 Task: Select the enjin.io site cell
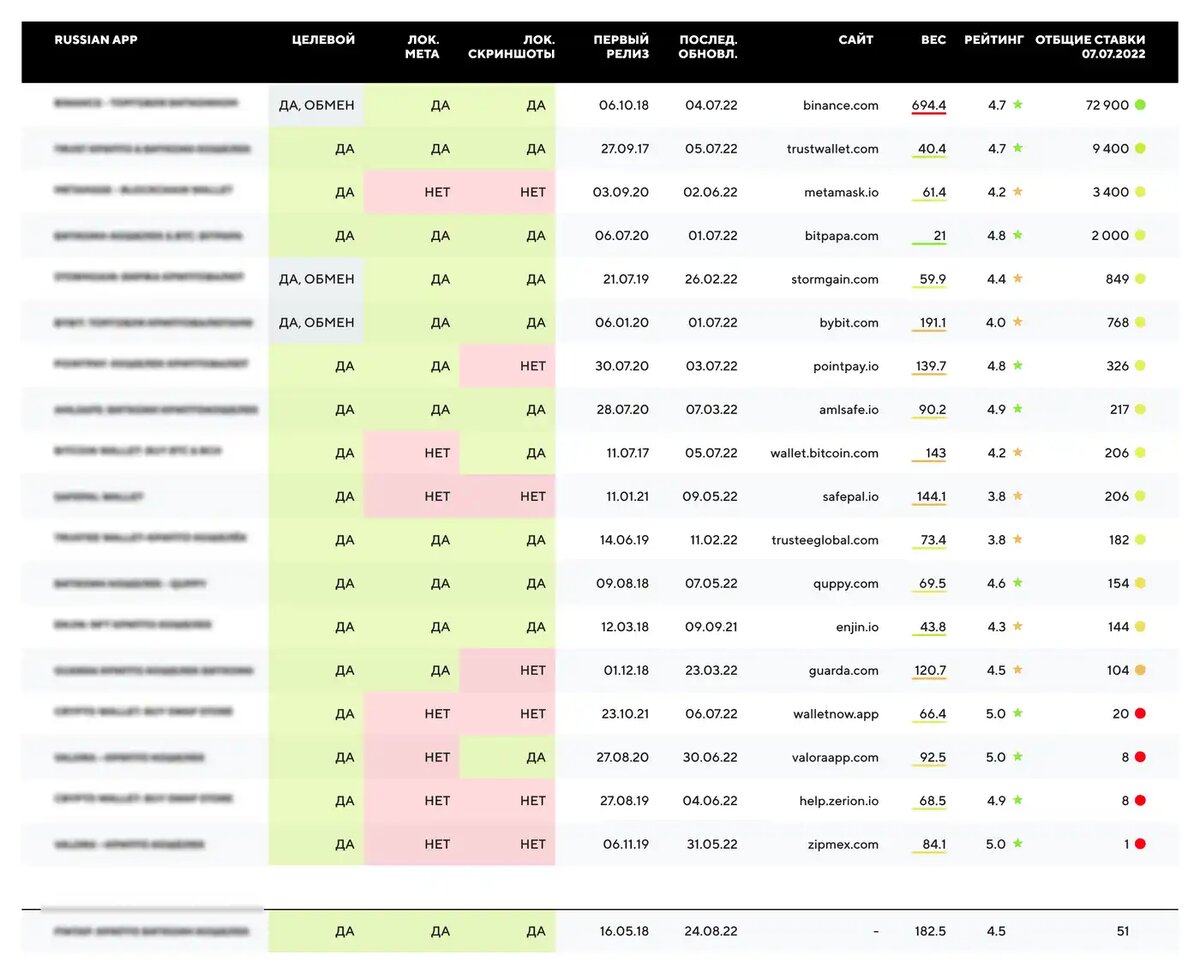coord(856,627)
